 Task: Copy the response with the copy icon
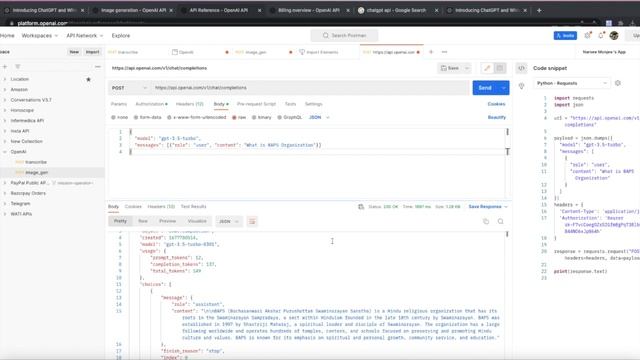coord(486,221)
